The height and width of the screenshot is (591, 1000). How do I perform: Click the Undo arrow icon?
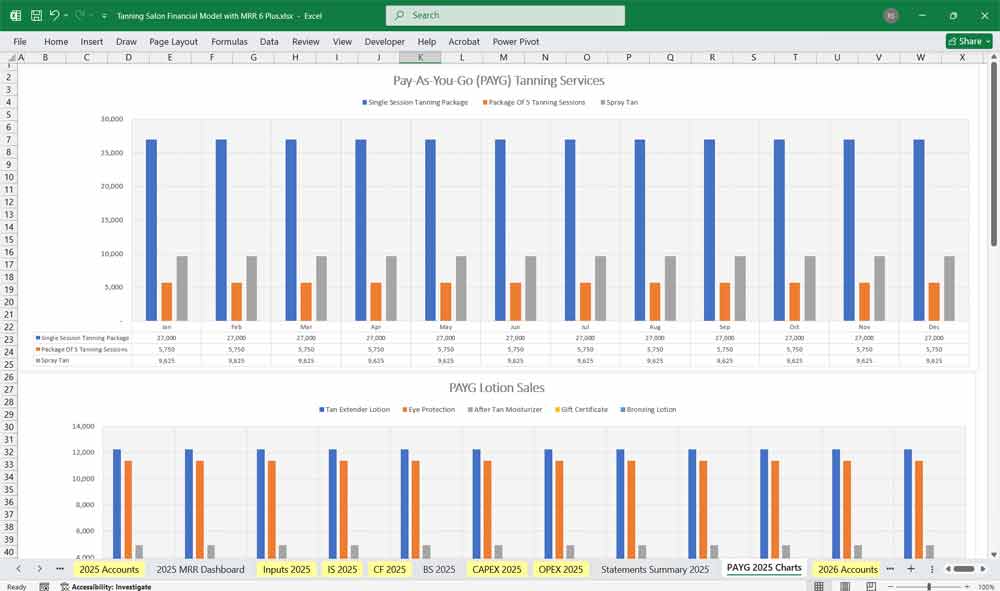[x=54, y=16]
